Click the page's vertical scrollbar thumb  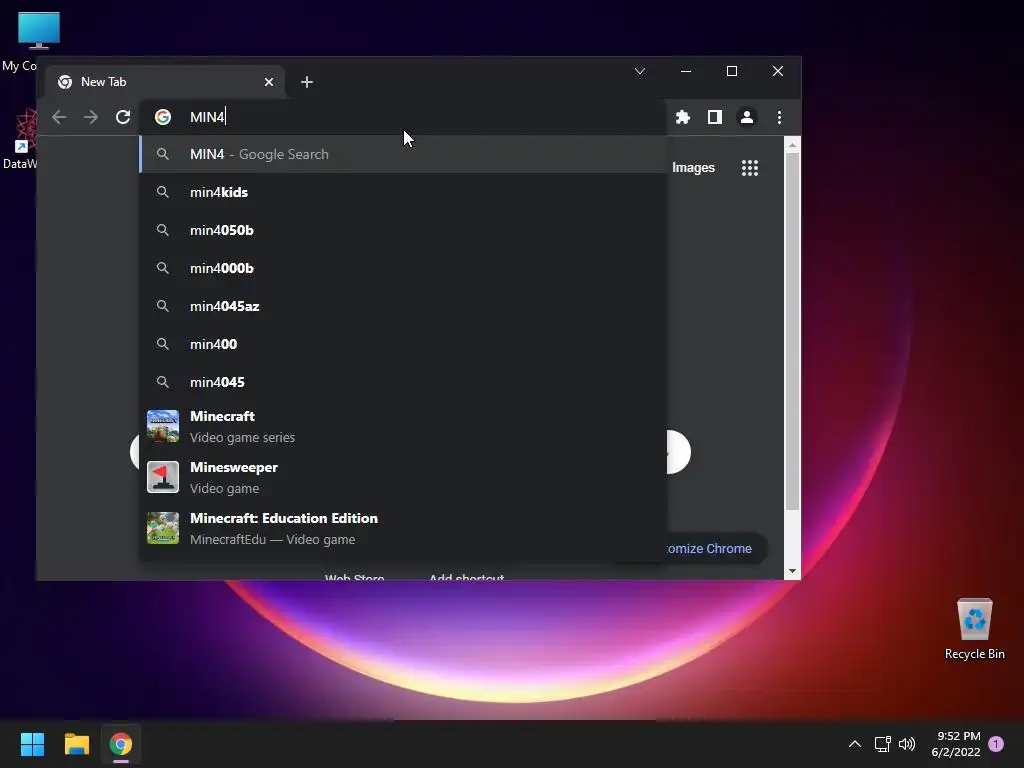click(792, 331)
